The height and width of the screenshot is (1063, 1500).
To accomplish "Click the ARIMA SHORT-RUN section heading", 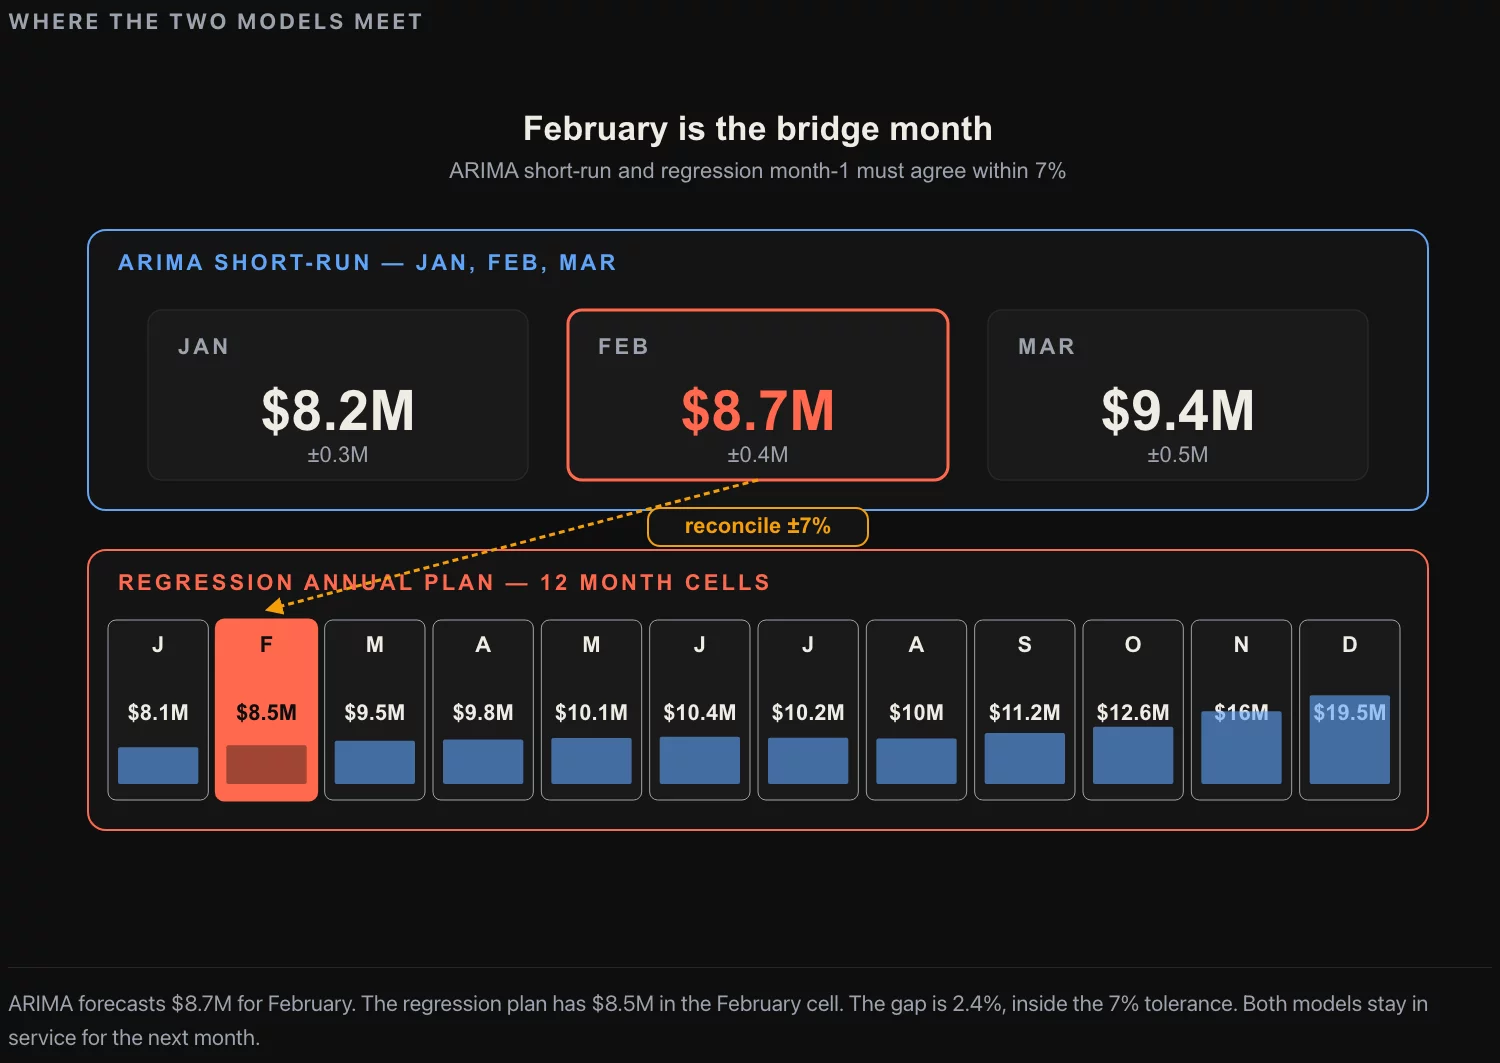I will [367, 263].
